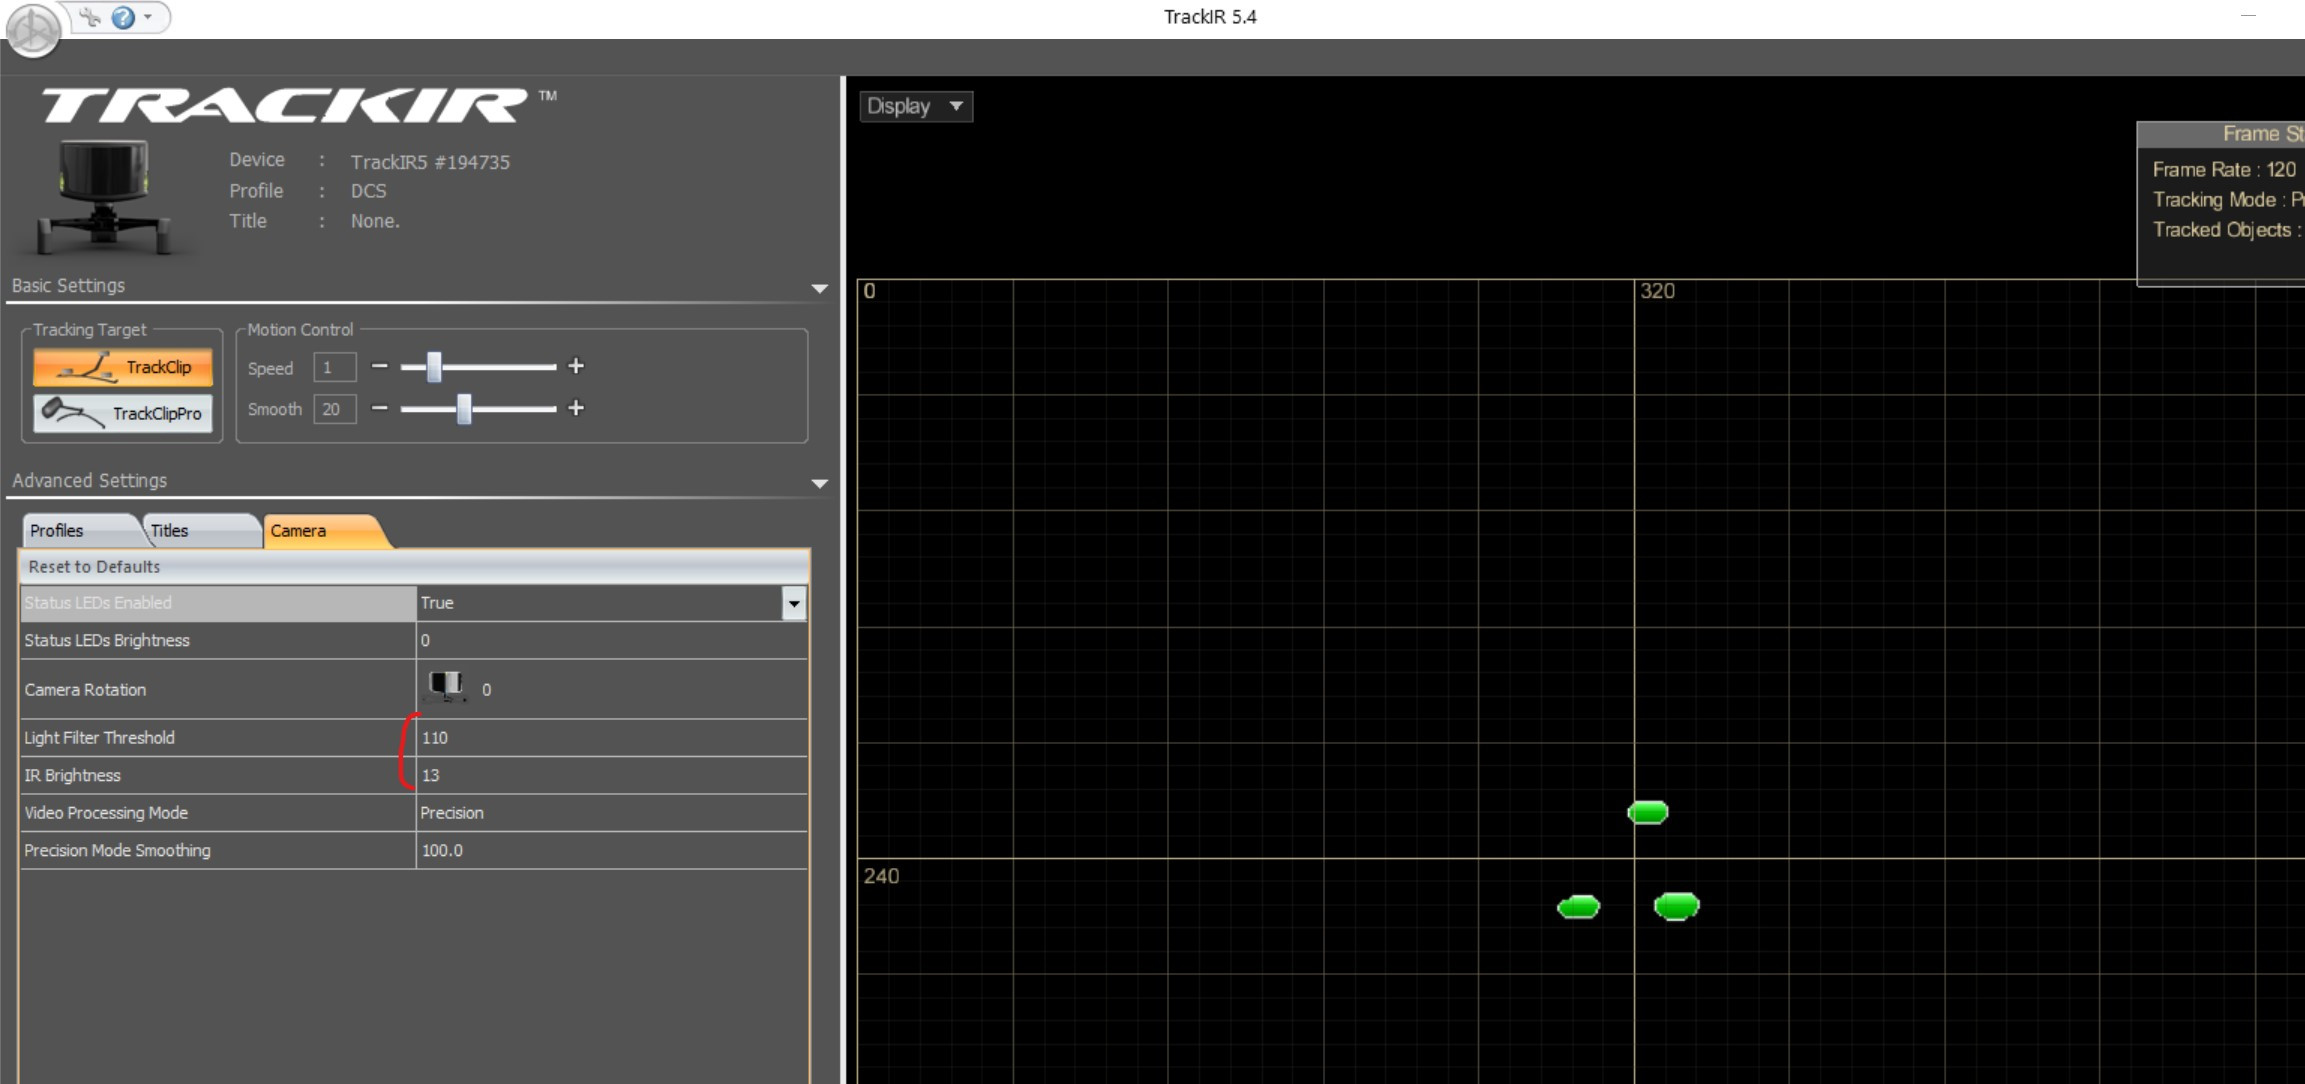Screen dimensions: 2305x1084
Task: Select TrackClipPro as tracking target
Action: 123,413
